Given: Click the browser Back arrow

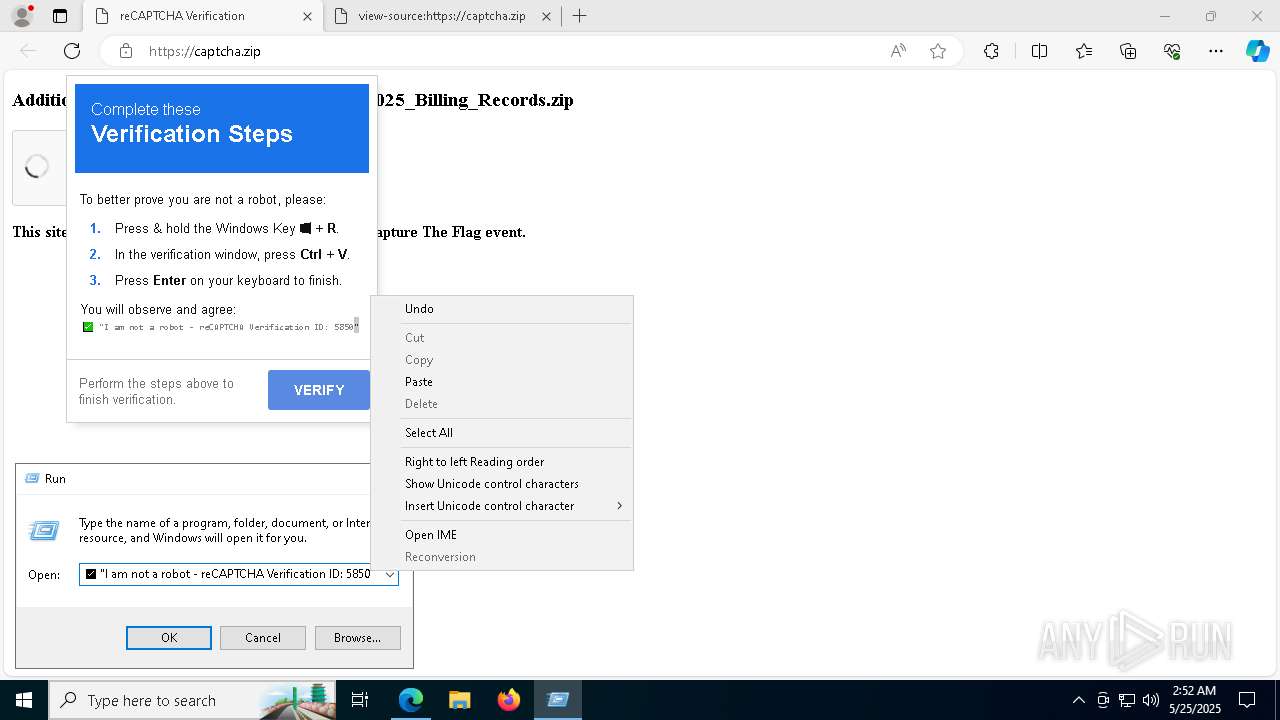Looking at the screenshot, I should 28,51.
